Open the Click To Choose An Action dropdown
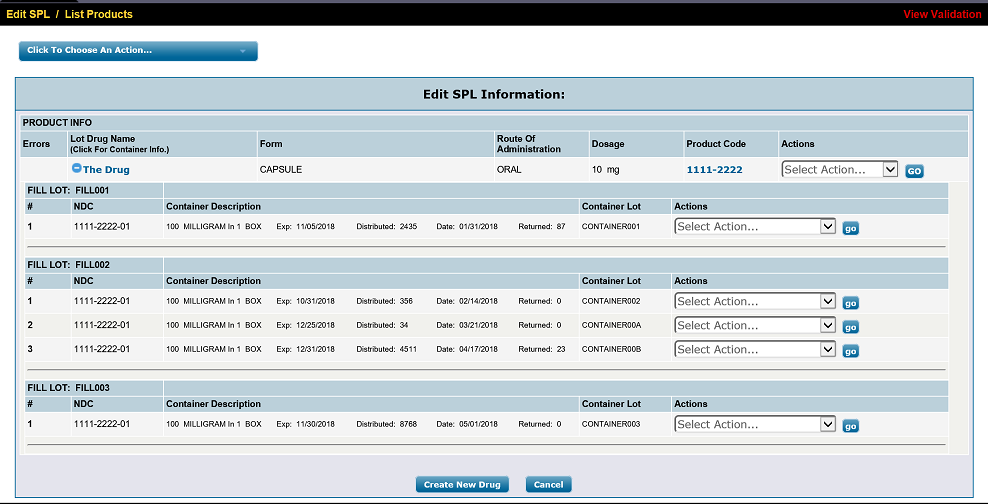This screenshot has width=988, height=504. point(138,51)
